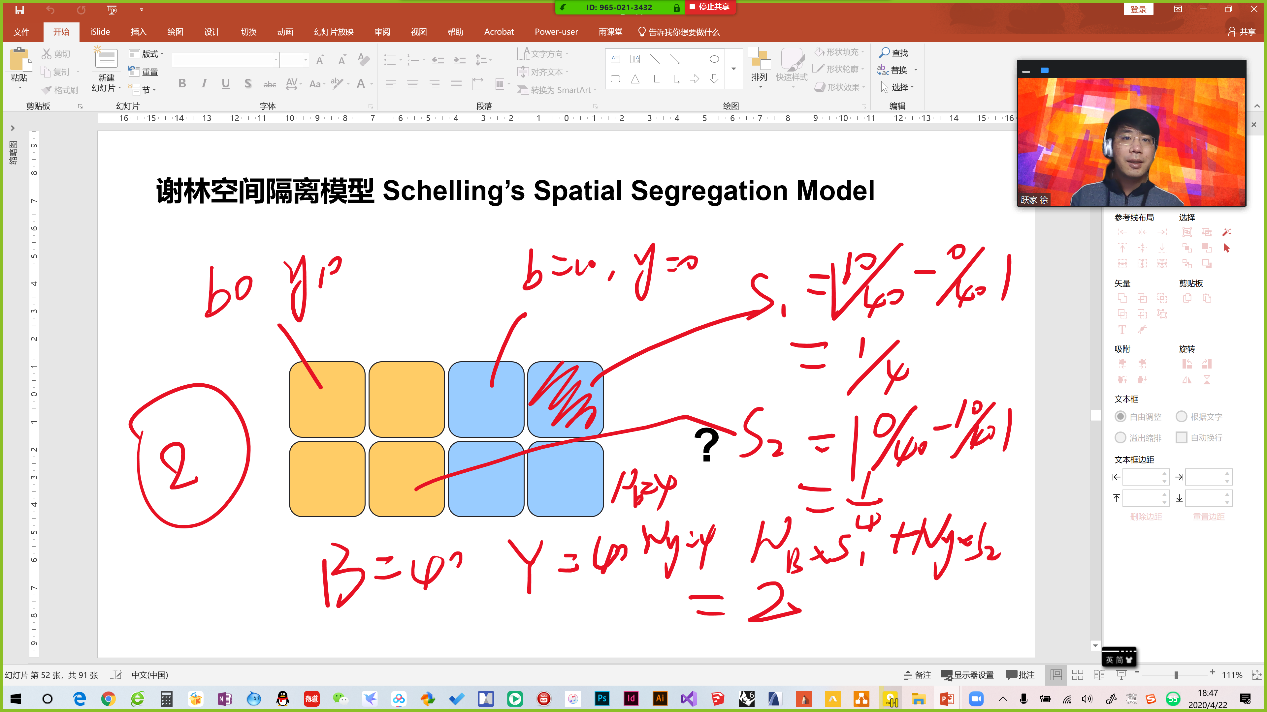Click the Underline formatting icon

(225, 84)
